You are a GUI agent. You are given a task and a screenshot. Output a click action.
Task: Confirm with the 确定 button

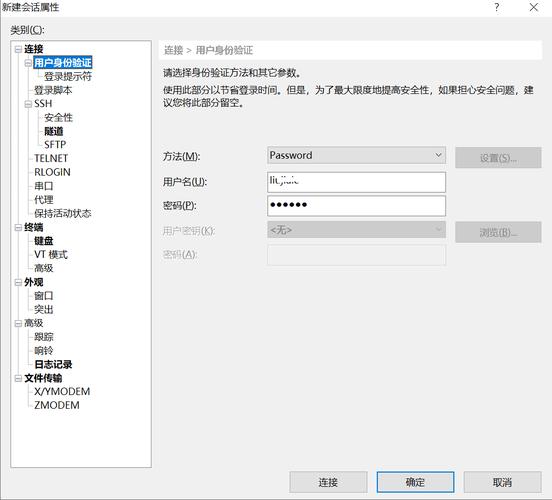click(x=415, y=482)
